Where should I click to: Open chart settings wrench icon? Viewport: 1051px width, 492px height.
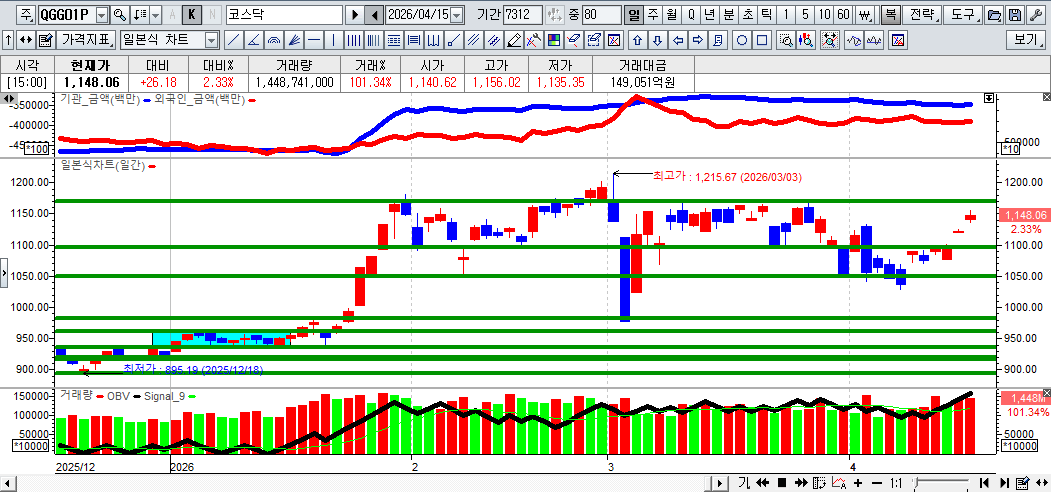point(1035,15)
